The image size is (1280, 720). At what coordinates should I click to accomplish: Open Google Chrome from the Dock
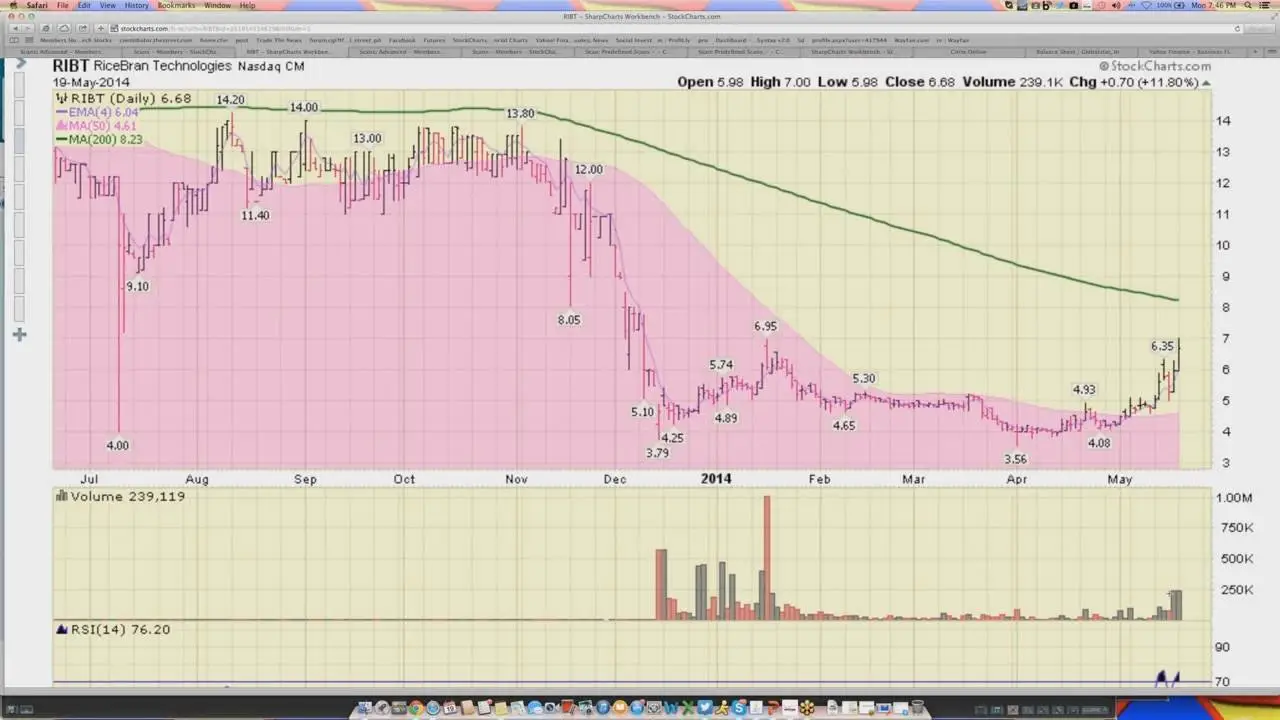[416, 707]
